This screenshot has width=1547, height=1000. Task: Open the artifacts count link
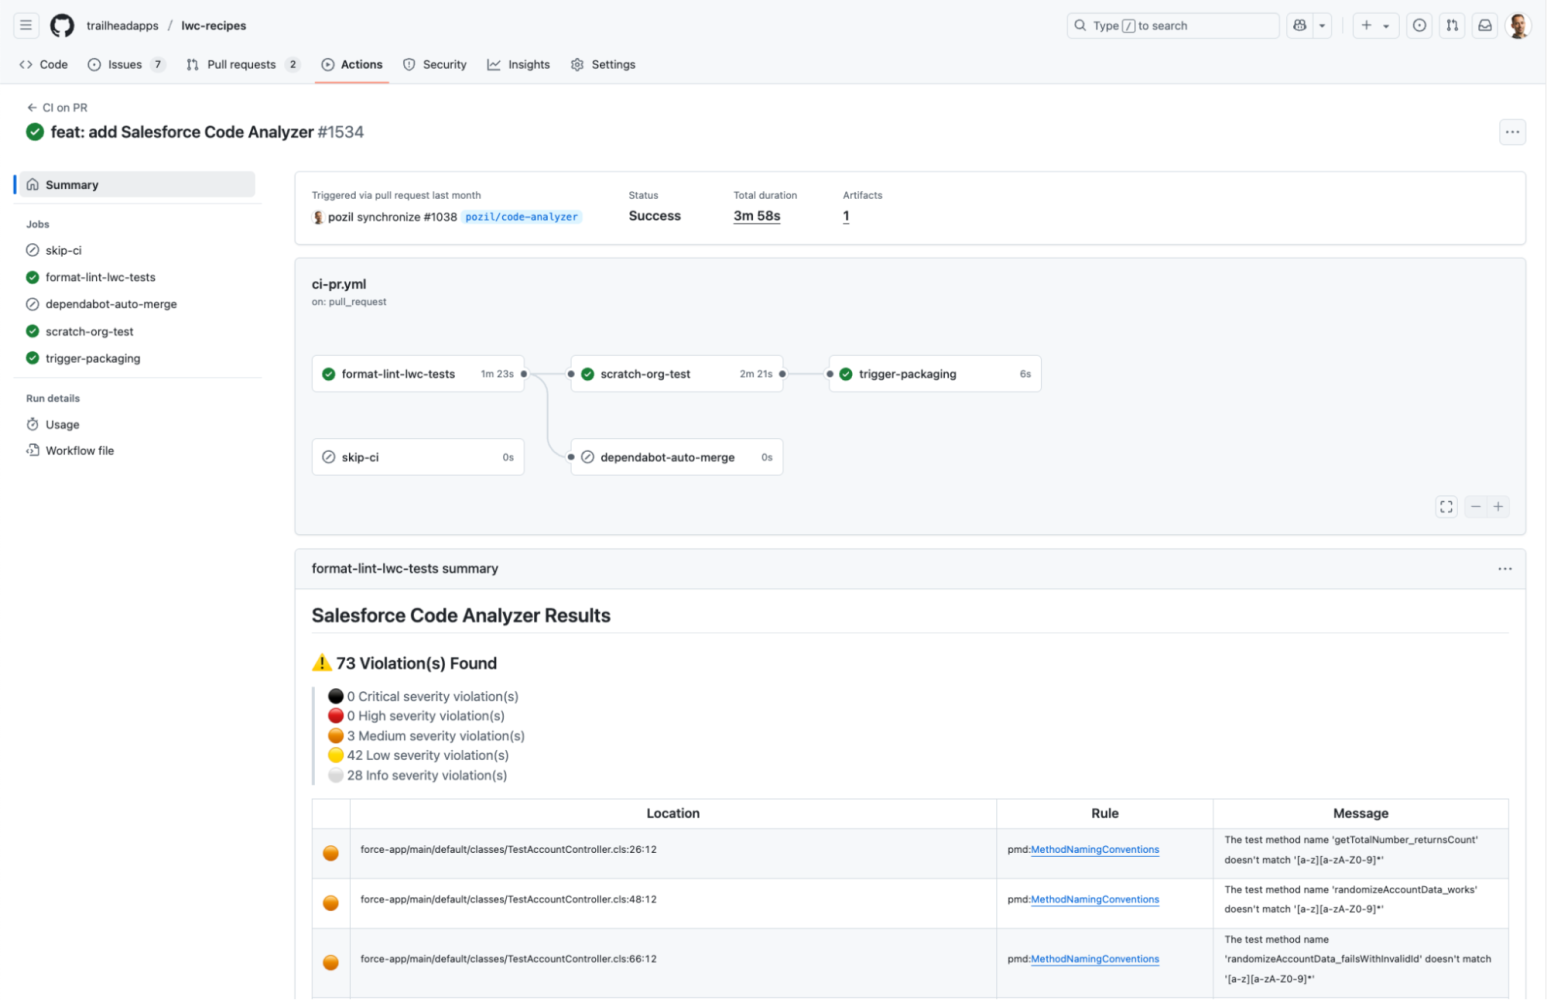coord(846,216)
